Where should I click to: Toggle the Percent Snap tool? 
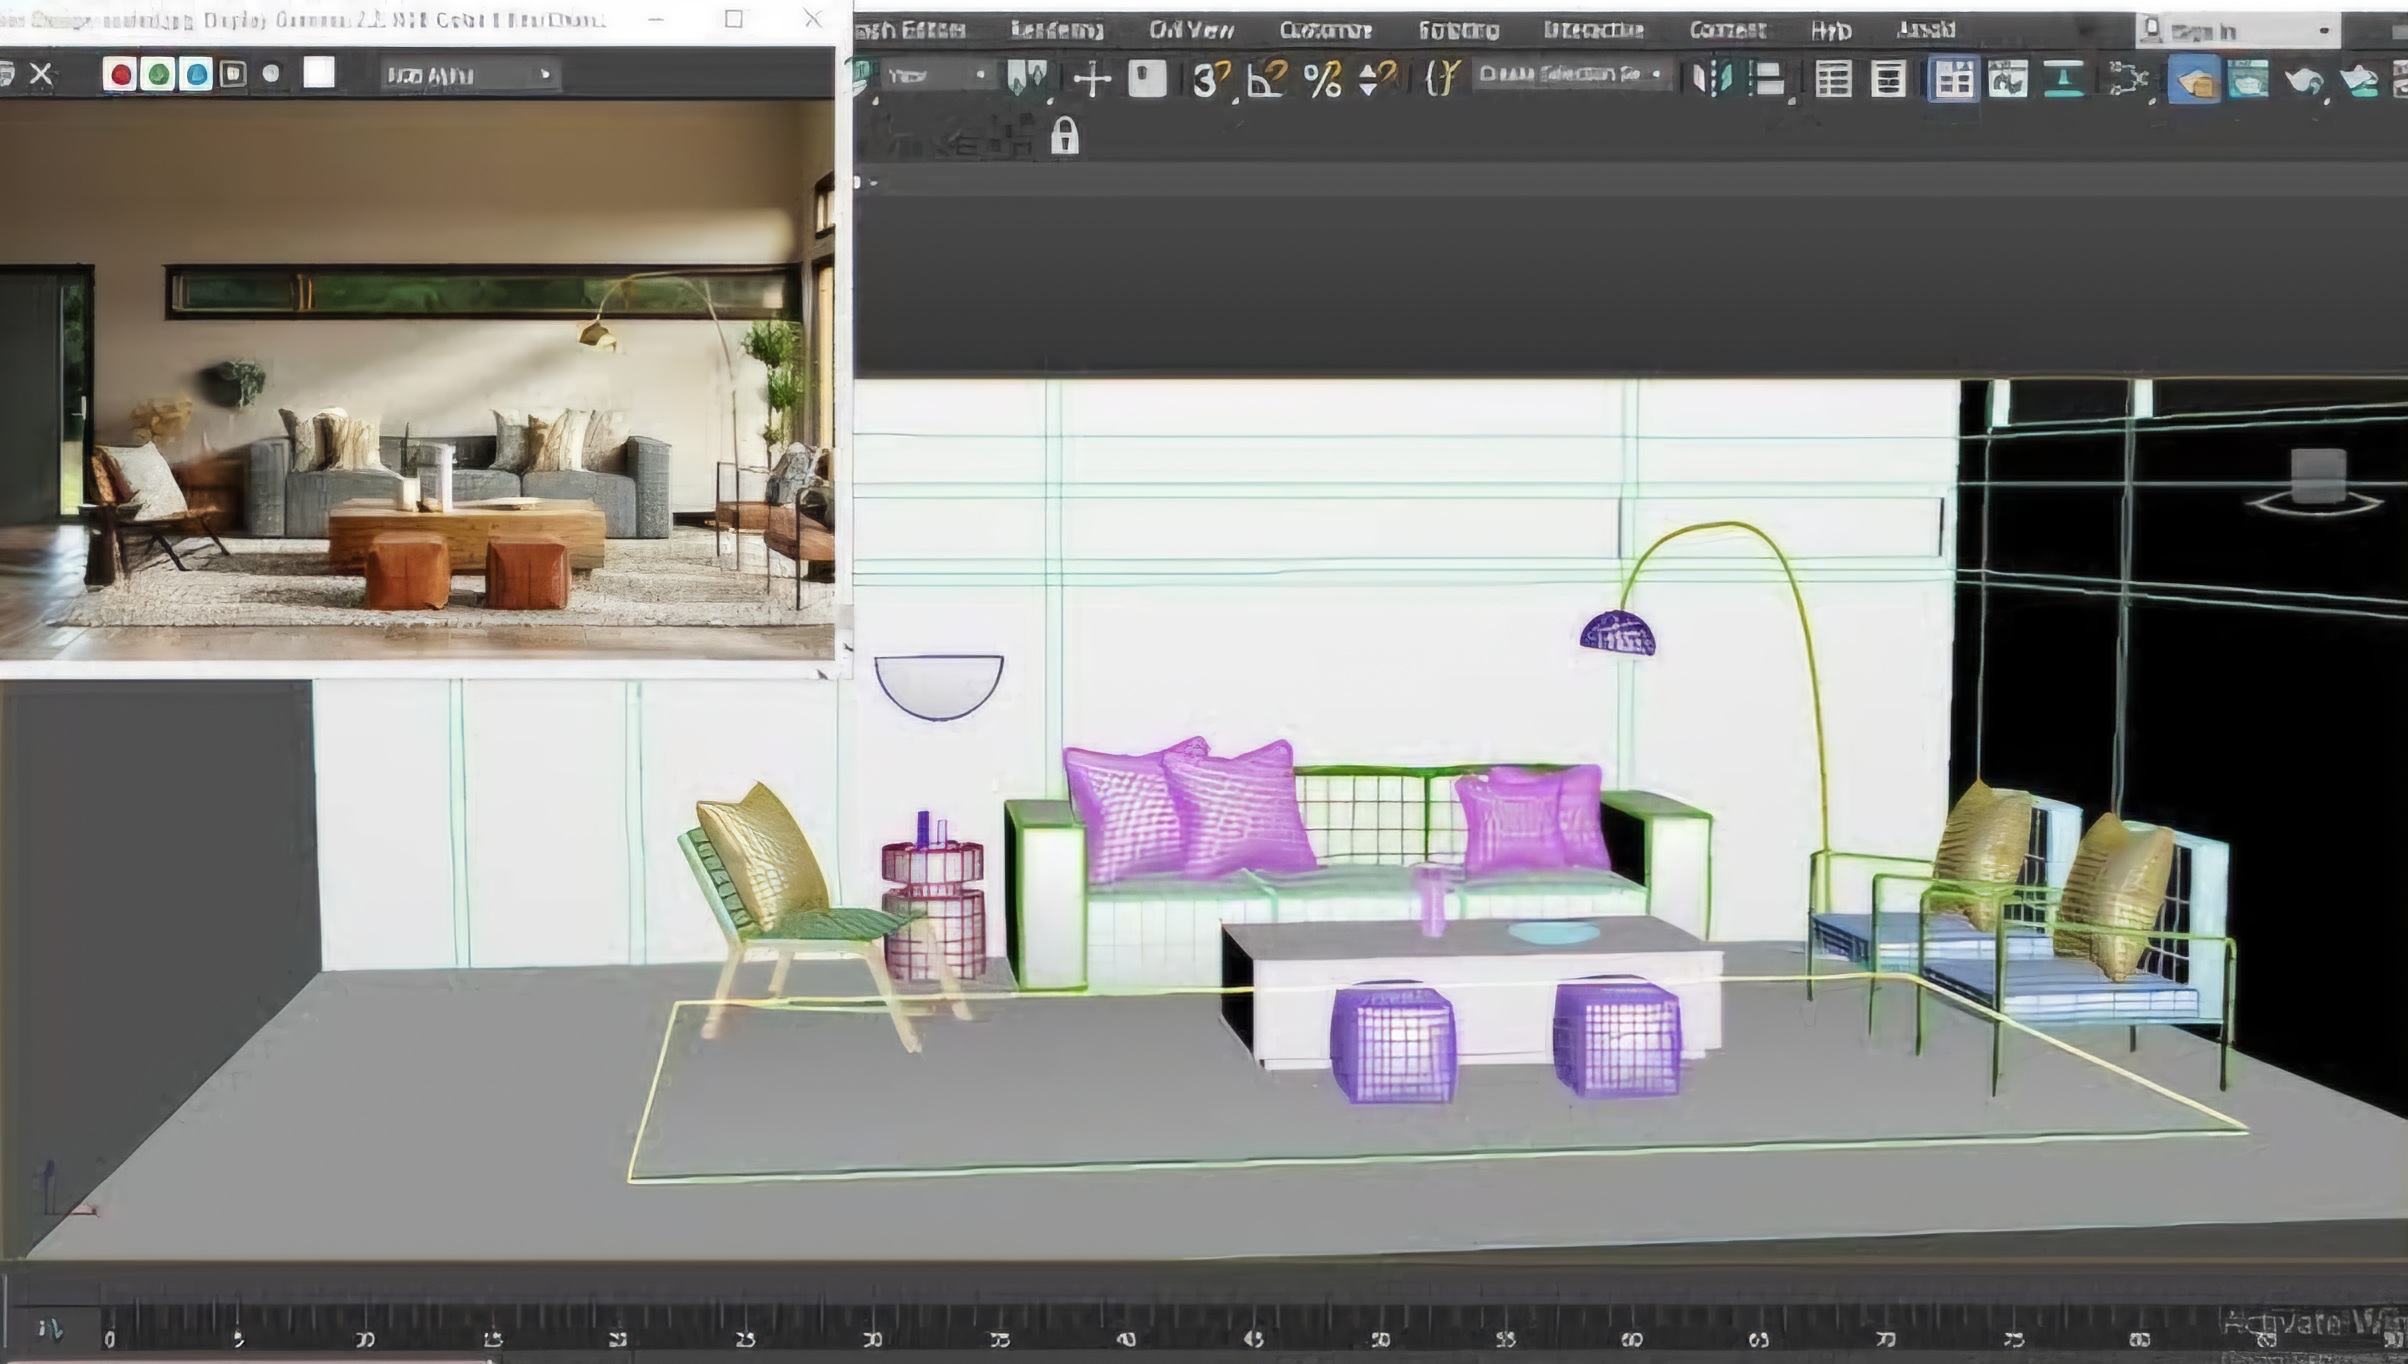point(1322,78)
